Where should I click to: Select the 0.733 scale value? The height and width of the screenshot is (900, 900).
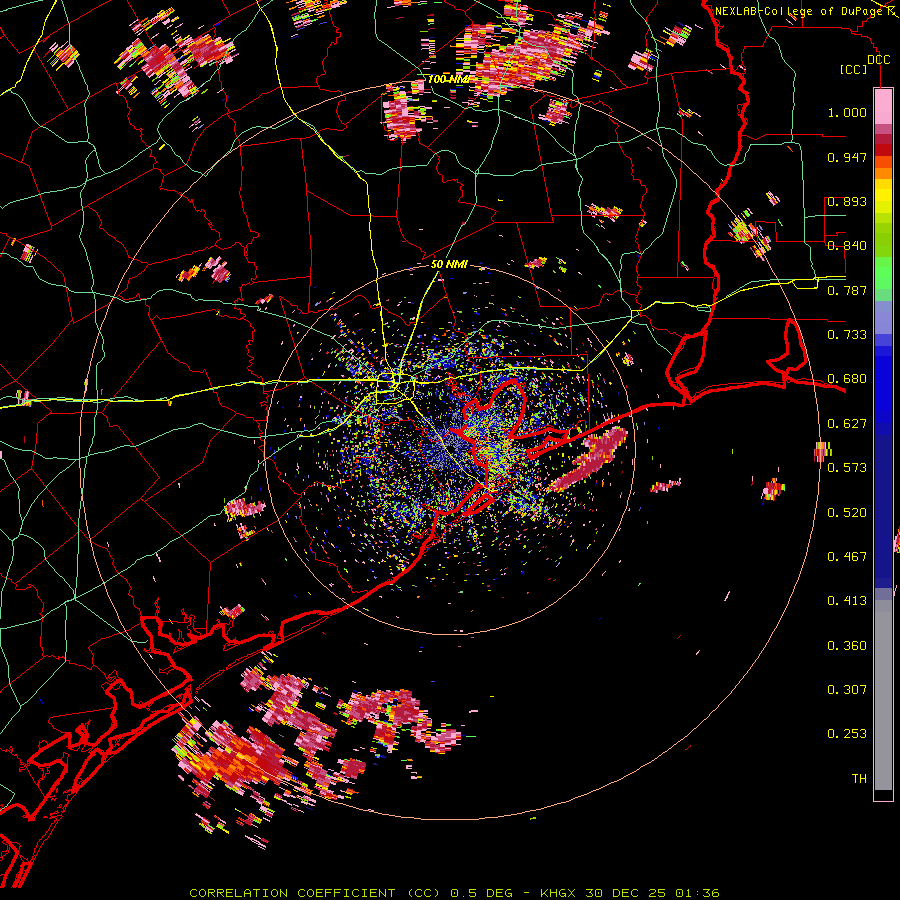847,335
